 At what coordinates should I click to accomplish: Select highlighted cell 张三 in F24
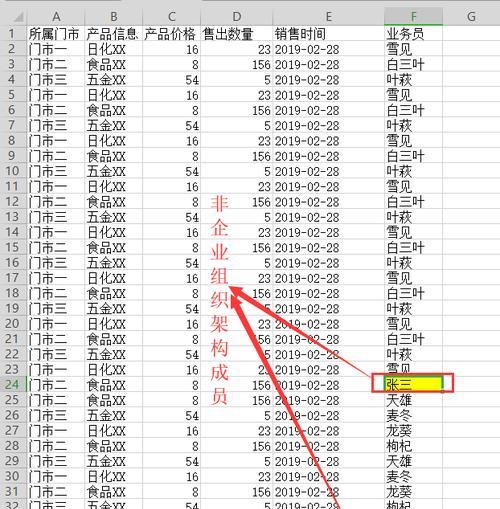pyautogui.click(x=413, y=384)
